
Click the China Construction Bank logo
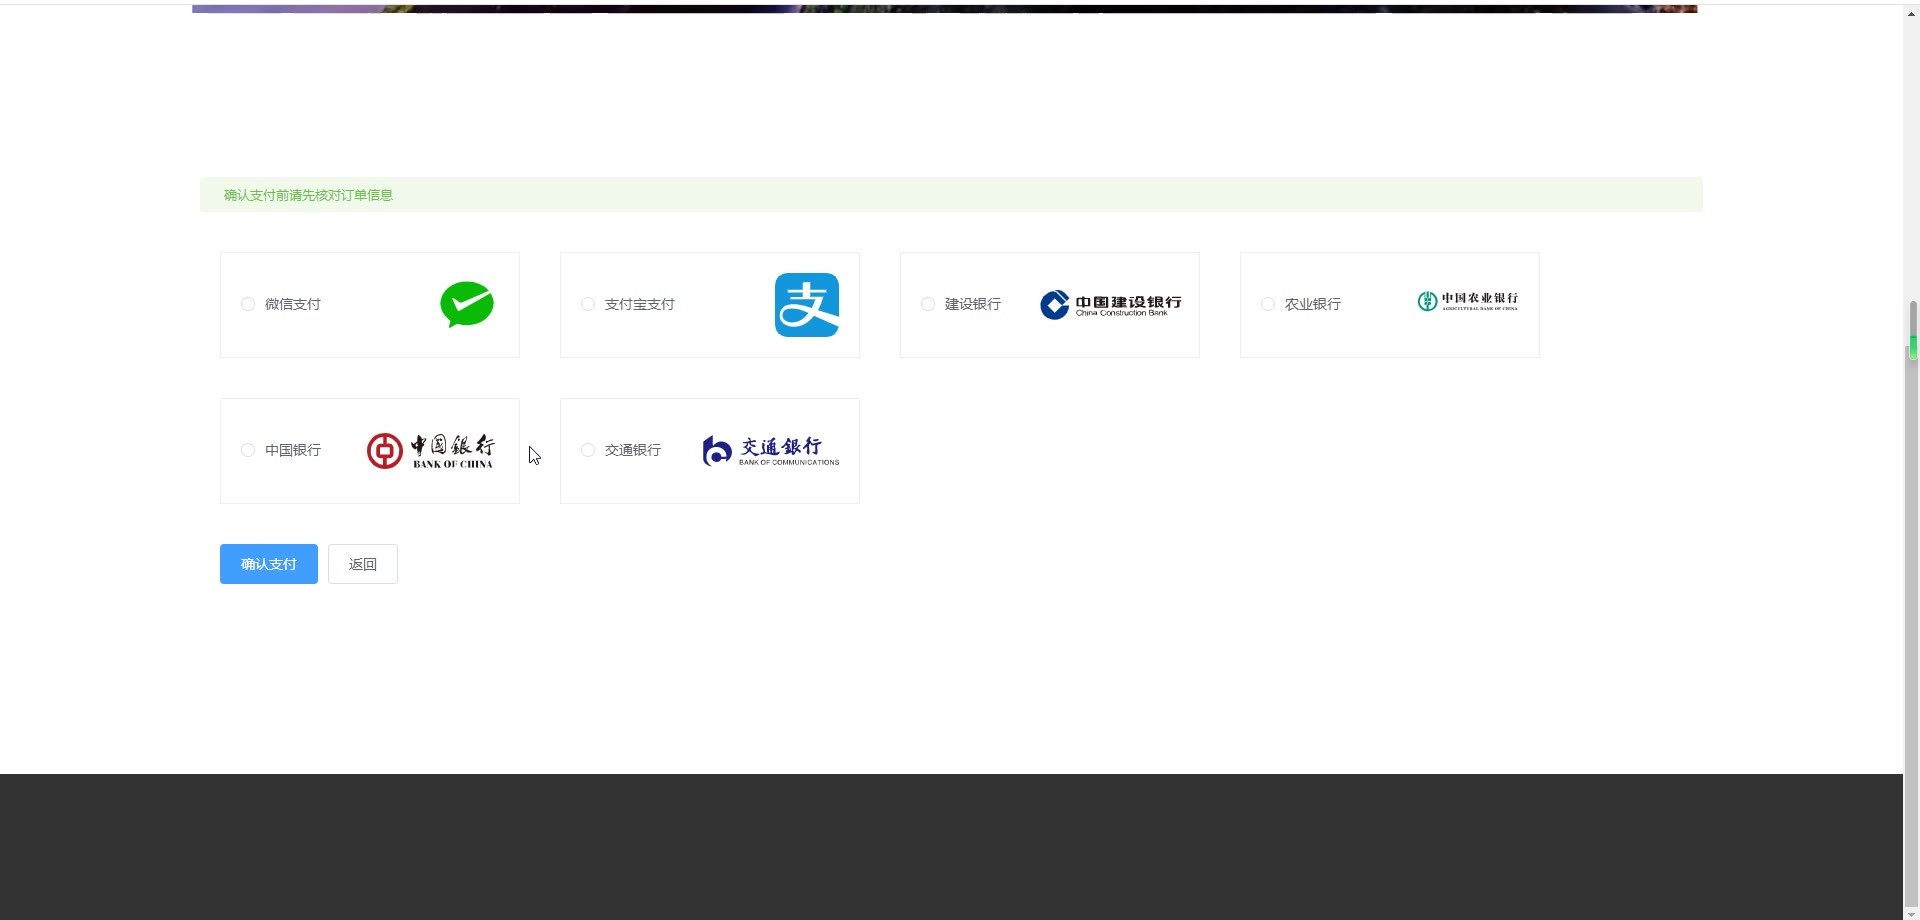pos(1110,305)
